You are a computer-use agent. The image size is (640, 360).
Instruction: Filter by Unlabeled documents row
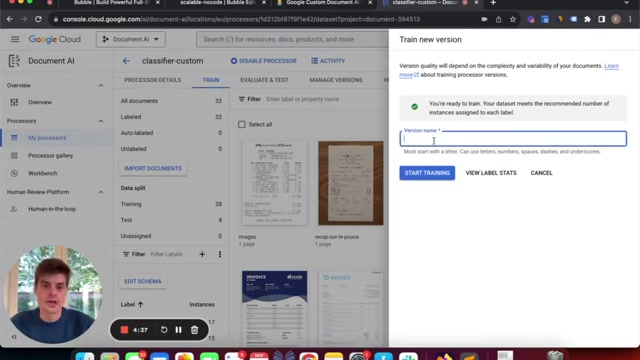[171, 149]
